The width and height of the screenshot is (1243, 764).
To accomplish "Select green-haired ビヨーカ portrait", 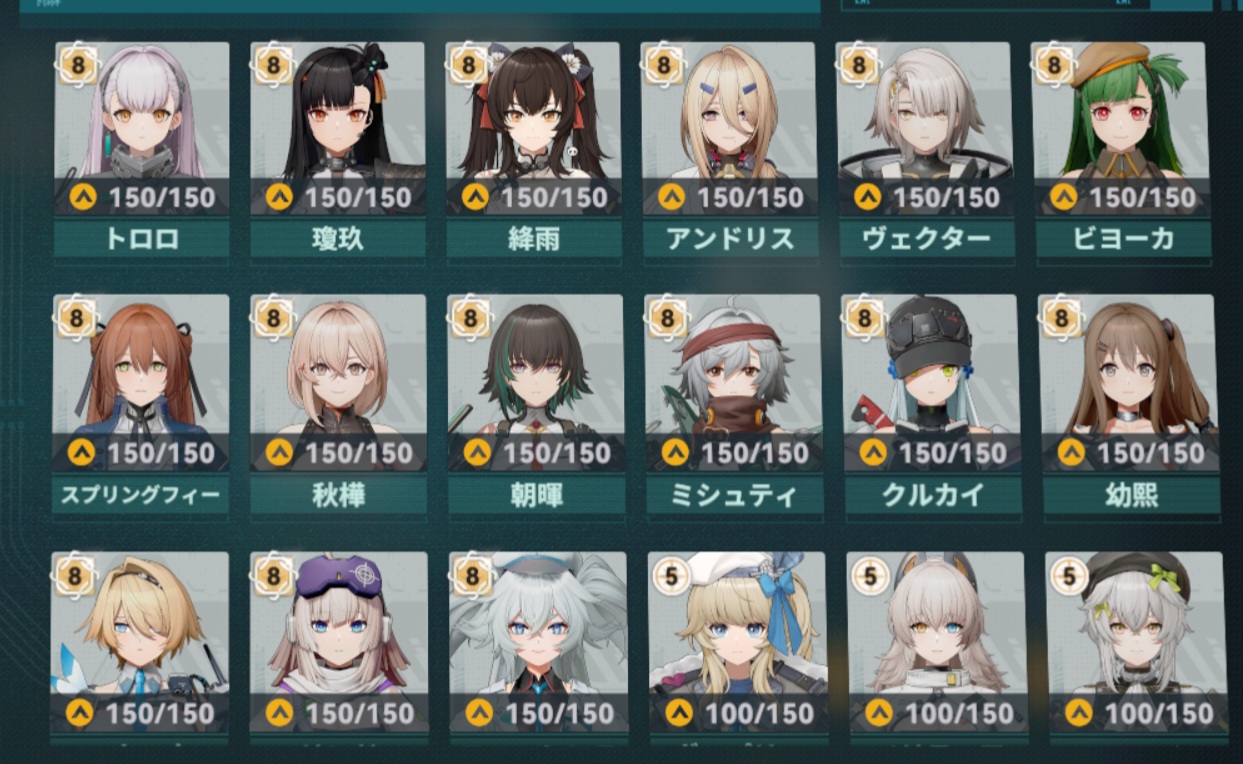I will coord(1121,128).
